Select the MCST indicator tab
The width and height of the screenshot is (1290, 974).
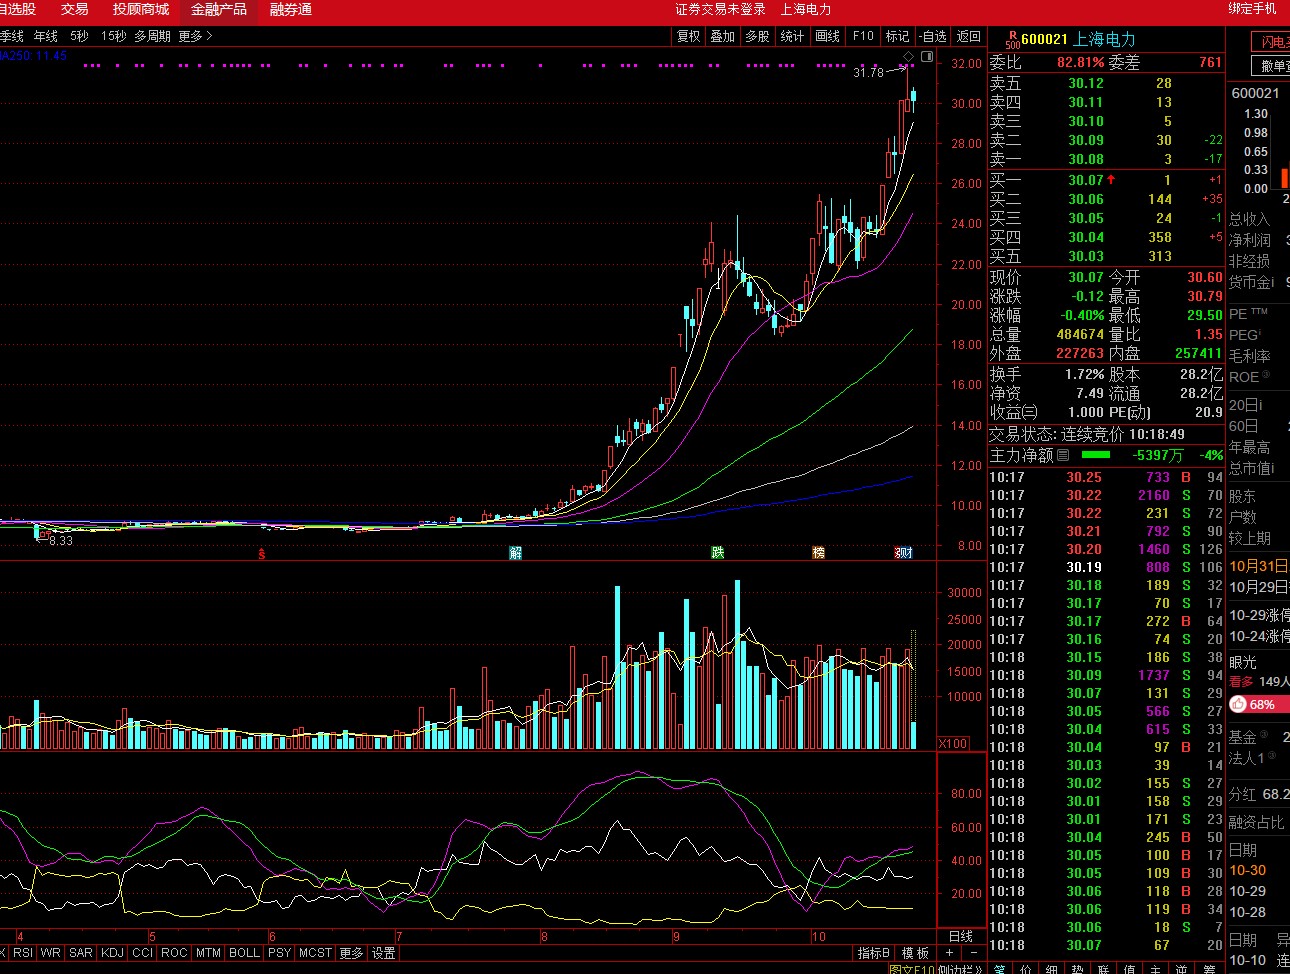pos(315,953)
